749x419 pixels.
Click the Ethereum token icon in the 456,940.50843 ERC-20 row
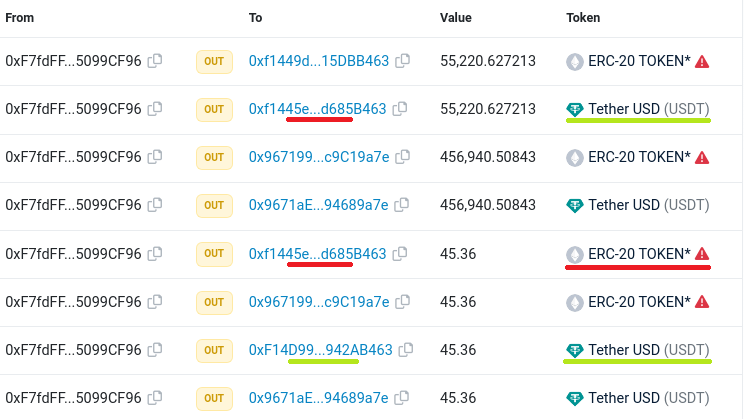[x=575, y=157]
